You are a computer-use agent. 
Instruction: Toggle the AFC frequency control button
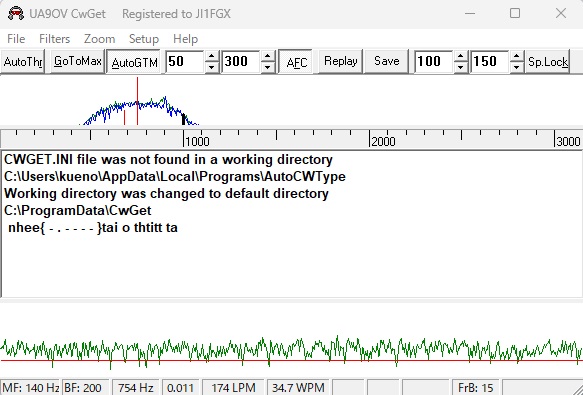(296, 62)
